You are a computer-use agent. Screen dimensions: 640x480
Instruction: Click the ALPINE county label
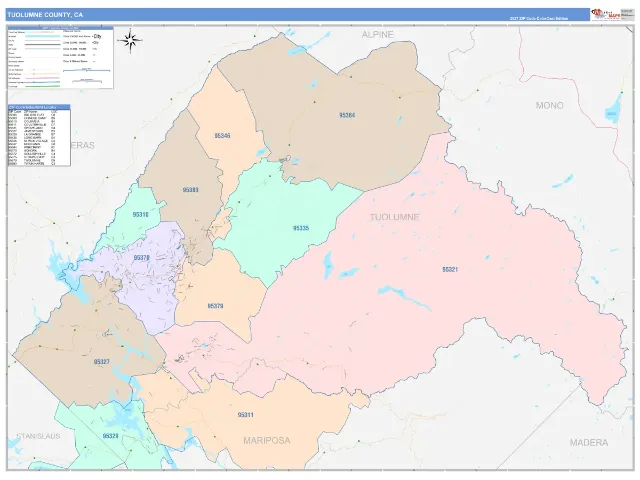tap(378, 35)
